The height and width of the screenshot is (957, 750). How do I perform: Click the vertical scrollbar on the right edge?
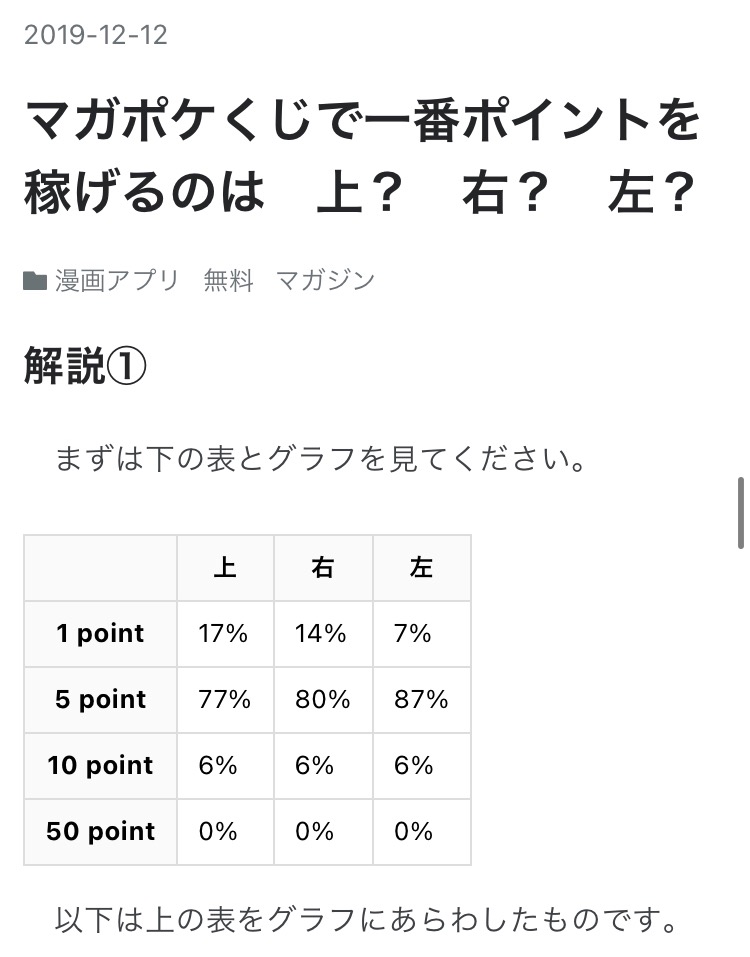coord(740,512)
